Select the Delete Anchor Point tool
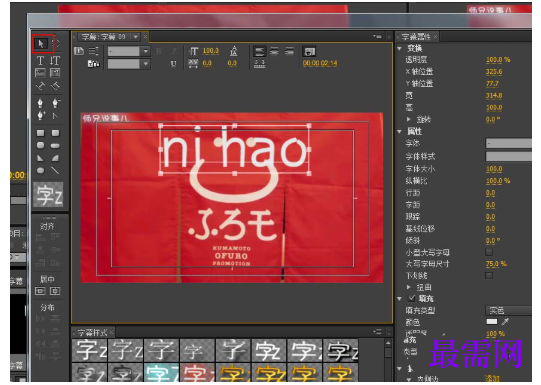This screenshot has width=541, height=385. click(55, 103)
